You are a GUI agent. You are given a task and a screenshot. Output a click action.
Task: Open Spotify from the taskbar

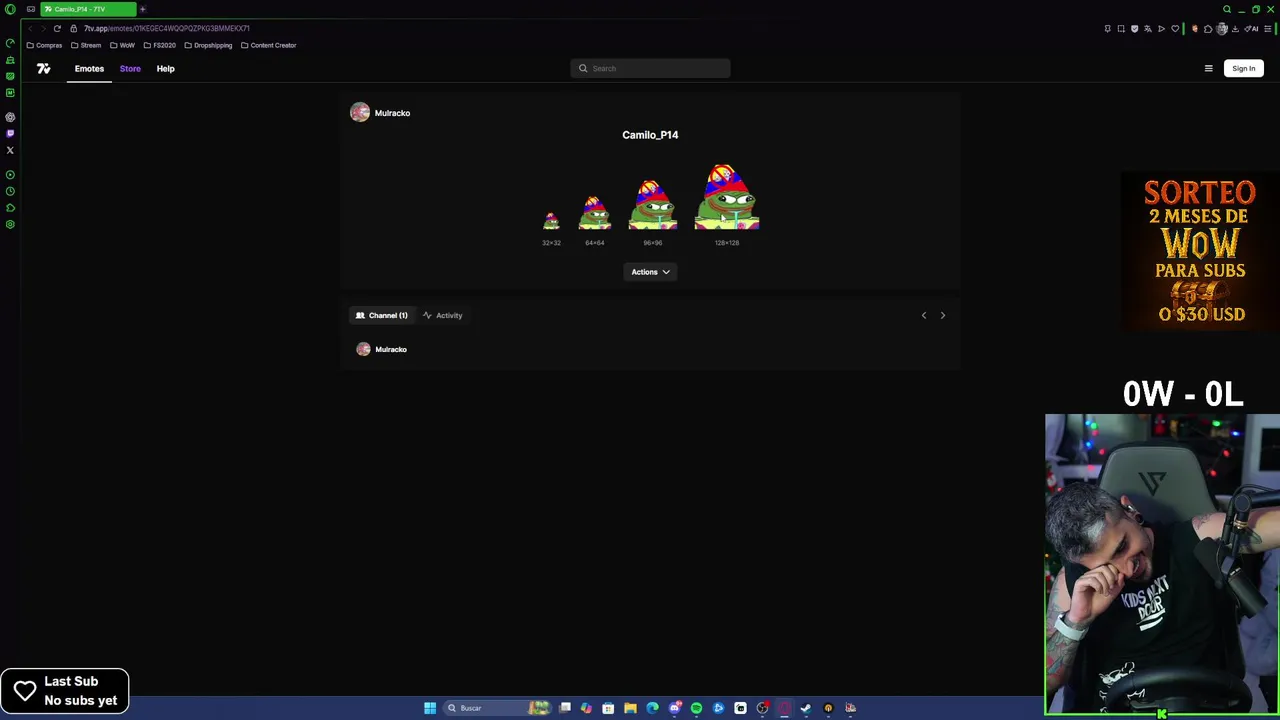click(696, 708)
